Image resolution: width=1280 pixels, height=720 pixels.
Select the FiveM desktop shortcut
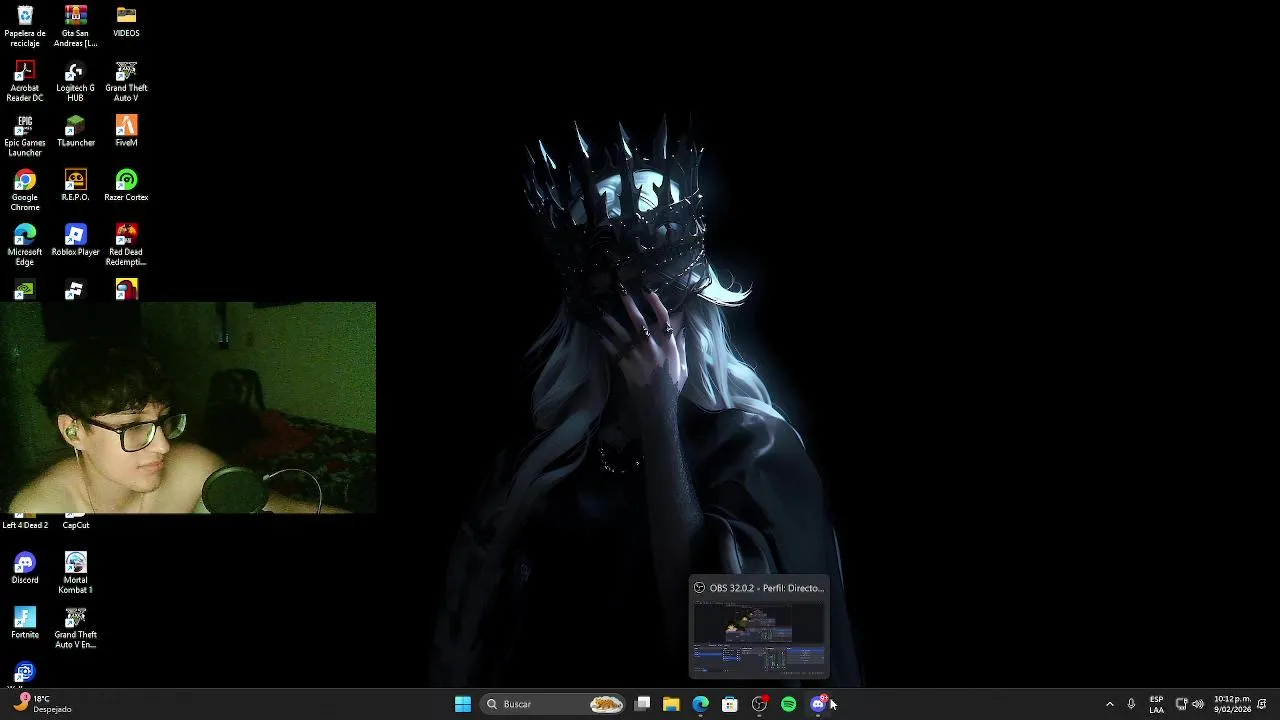pos(126,131)
